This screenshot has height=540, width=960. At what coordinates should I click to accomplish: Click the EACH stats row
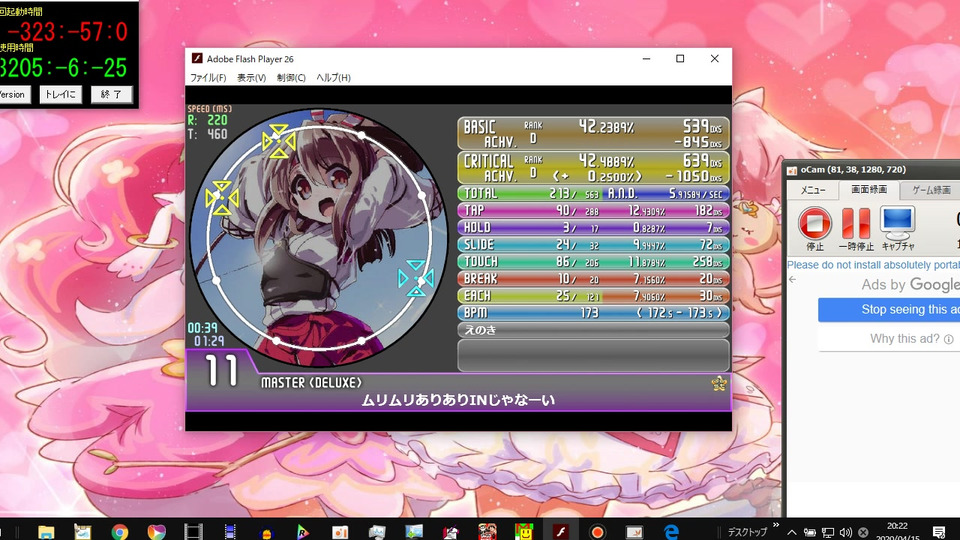tap(593, 296)
